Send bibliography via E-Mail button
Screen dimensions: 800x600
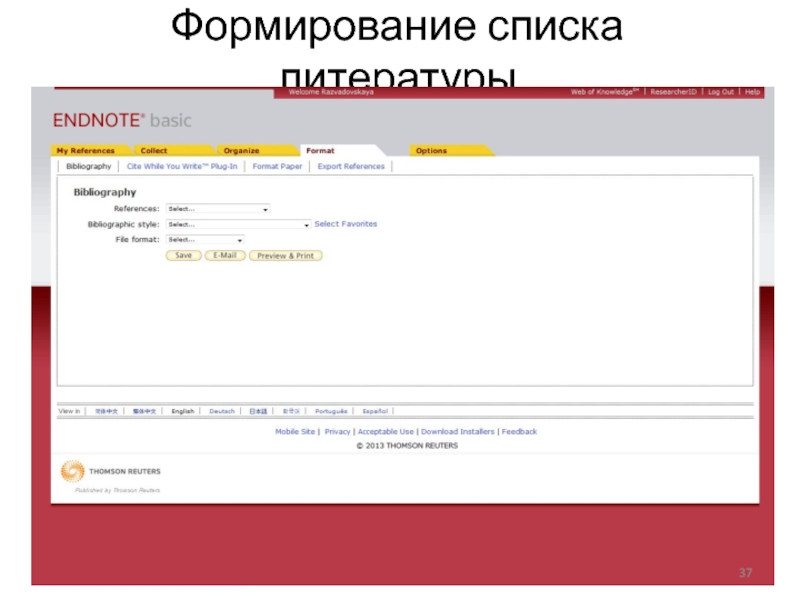225,256
